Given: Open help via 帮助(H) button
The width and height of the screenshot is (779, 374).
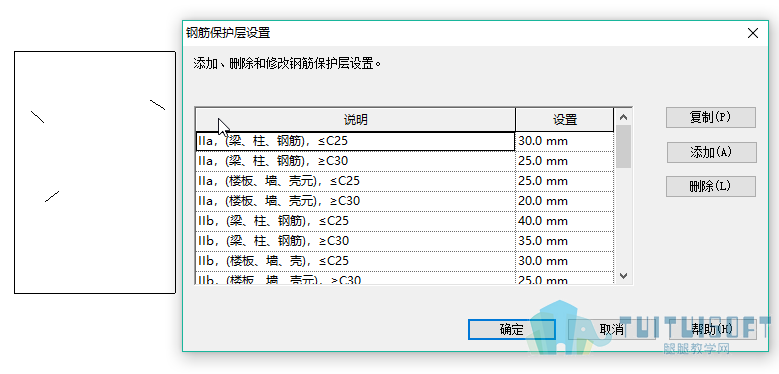Looking at the screenshot, I should (712, 329).
